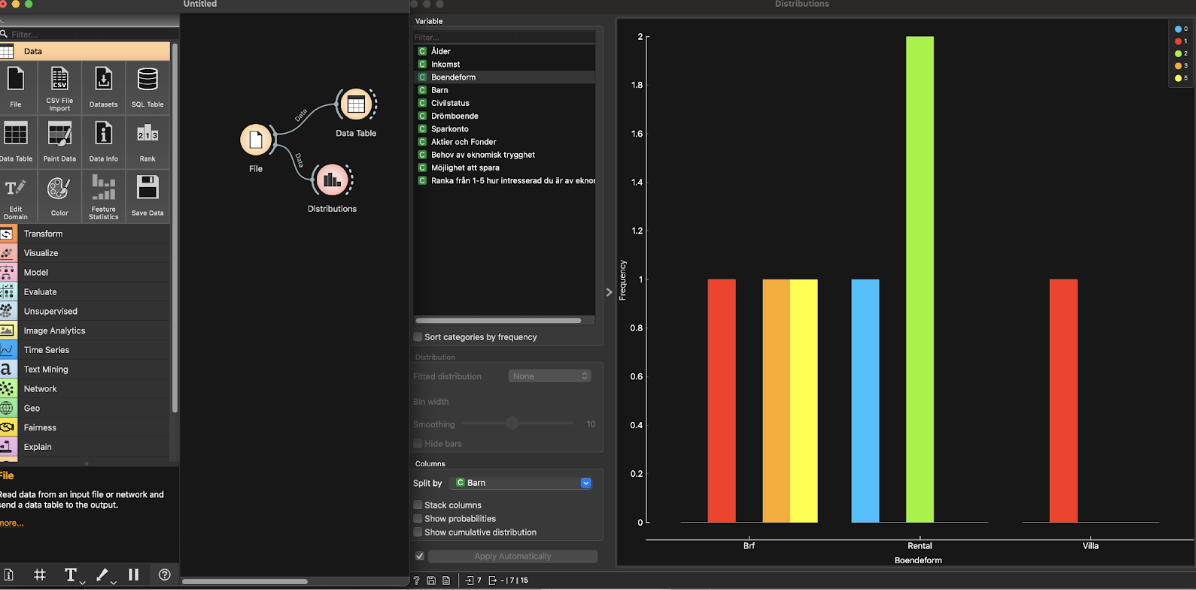
Task: Select the Civilstatus variable
Action: tap(504, 103)
